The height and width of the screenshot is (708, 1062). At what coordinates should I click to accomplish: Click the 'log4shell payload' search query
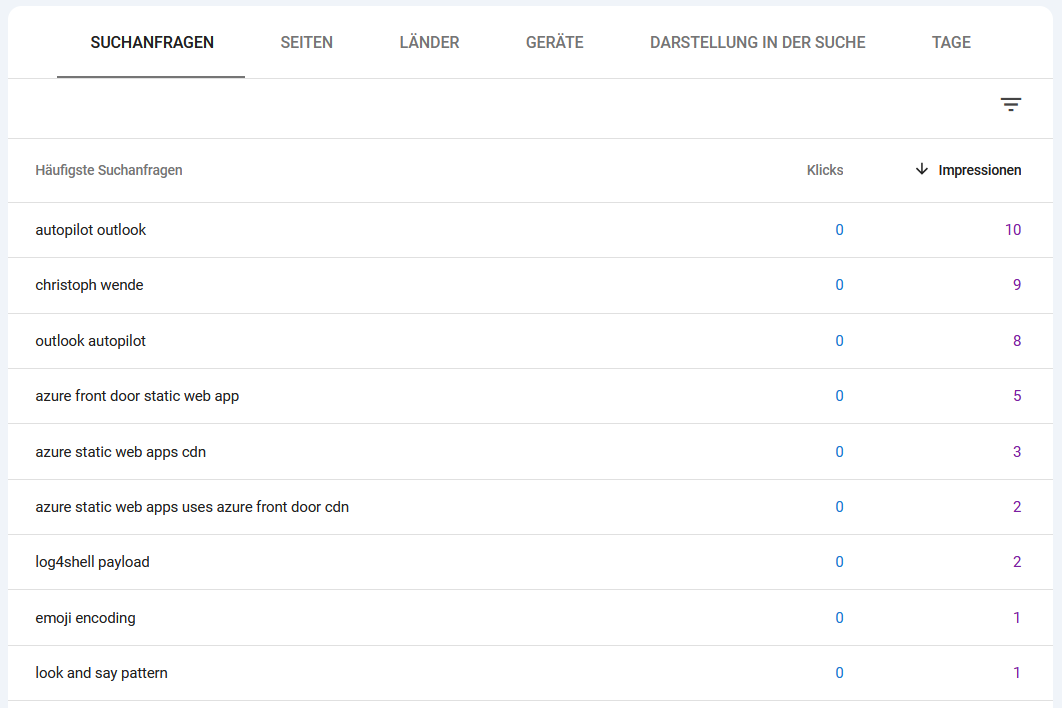(x=93, y=562)
